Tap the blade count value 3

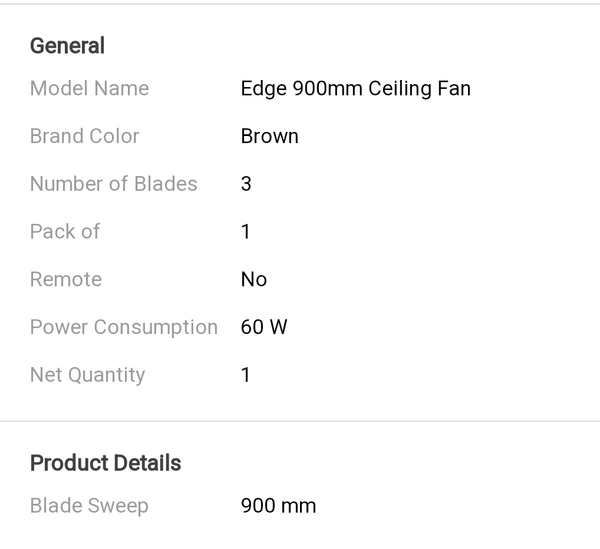click(x=246, y=184)
